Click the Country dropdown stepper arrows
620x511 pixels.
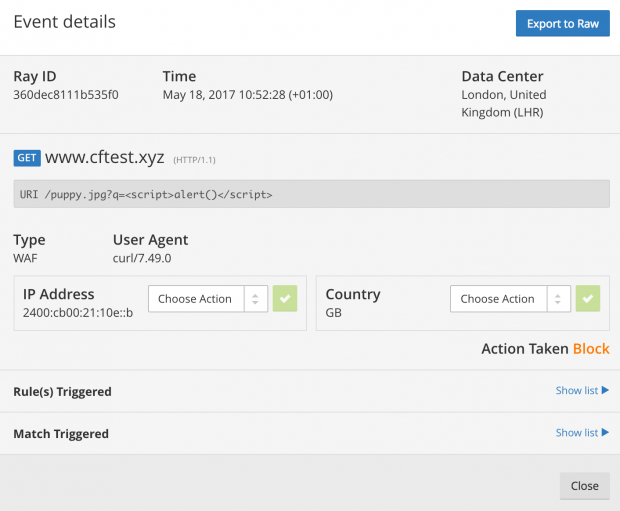[558, 299]
